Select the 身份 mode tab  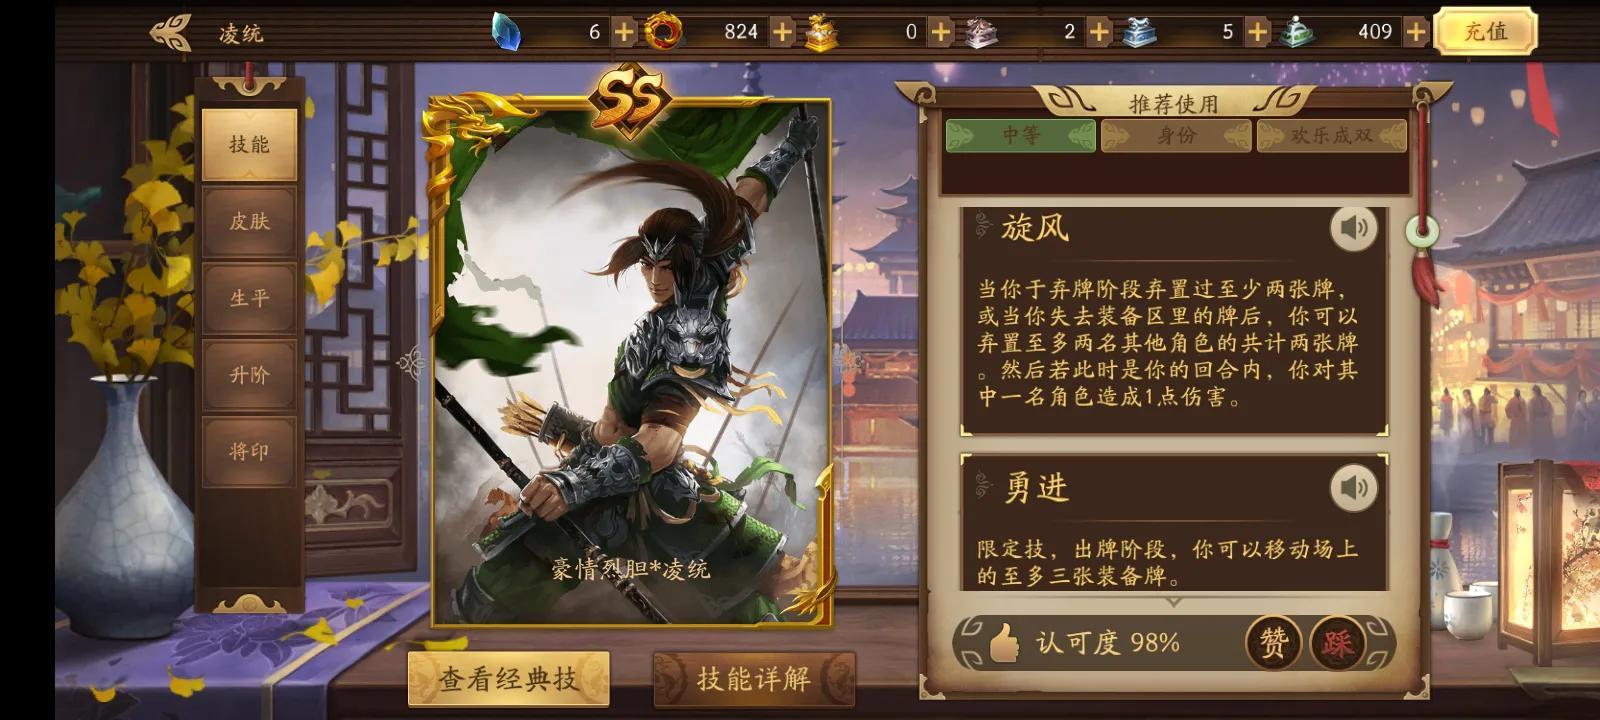click(x=1176, y=135)
